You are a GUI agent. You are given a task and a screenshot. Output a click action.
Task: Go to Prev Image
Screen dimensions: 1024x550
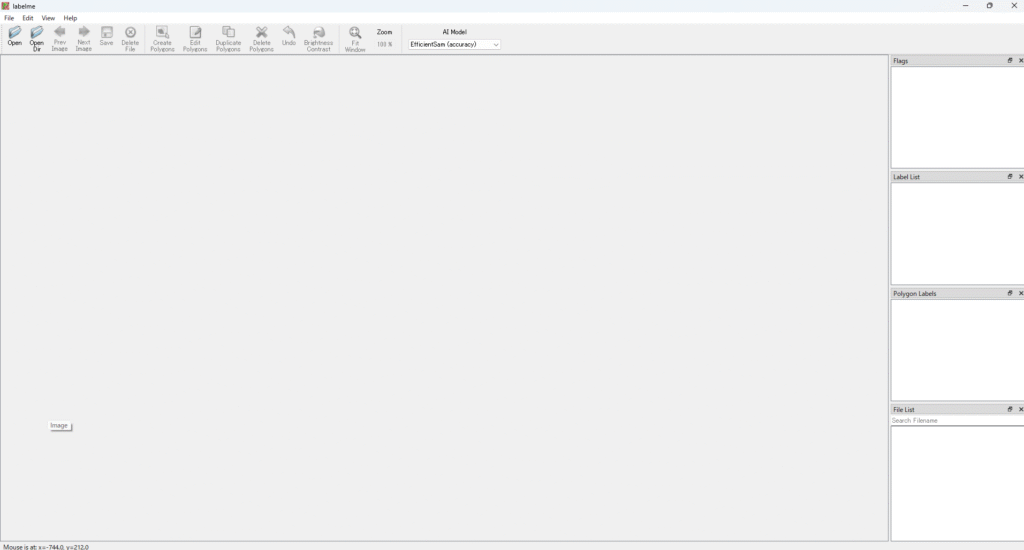click(60, 33)
